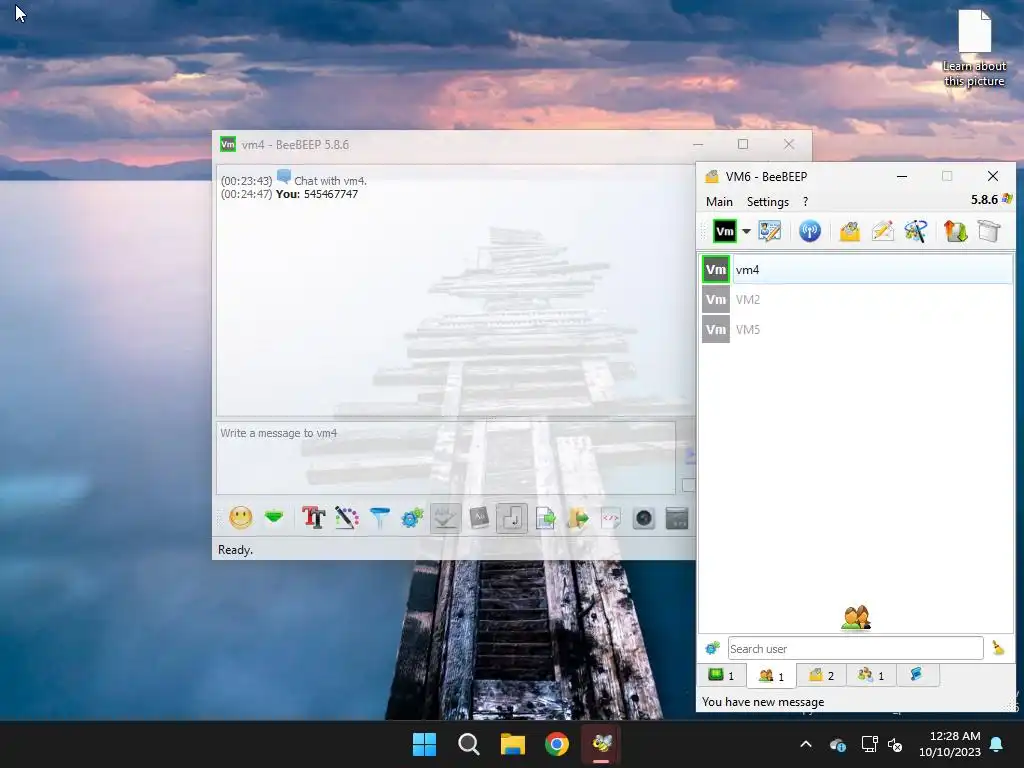
Task: Open 'Learn about this picture' desktop icon
Action: (974, 48)
